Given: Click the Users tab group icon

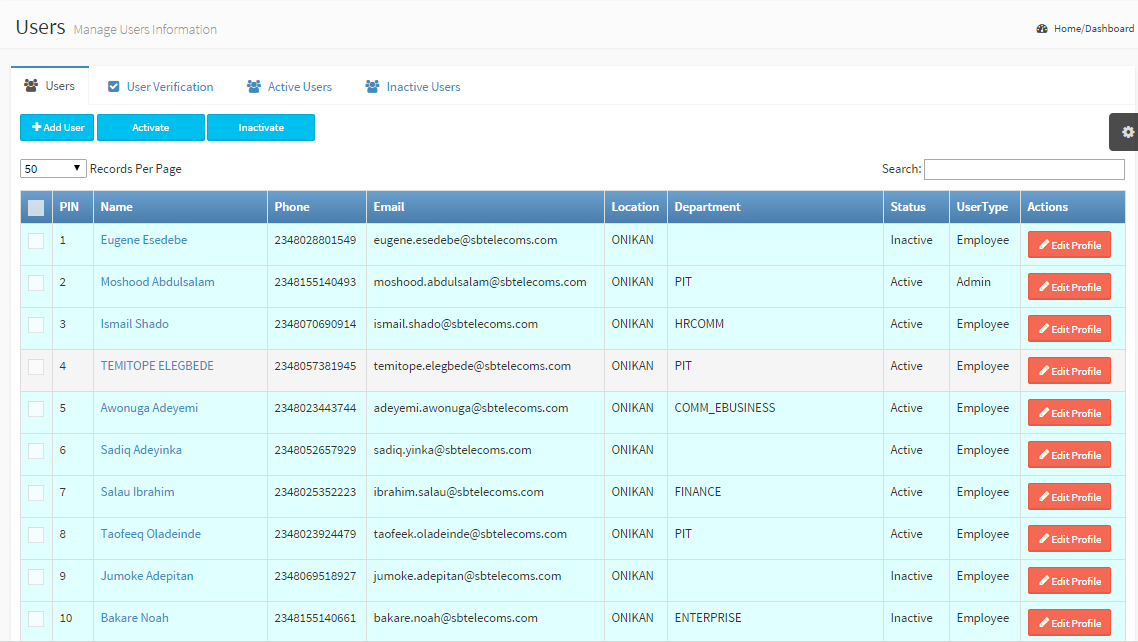Looking at the screenshot, I should click(31, 86).
